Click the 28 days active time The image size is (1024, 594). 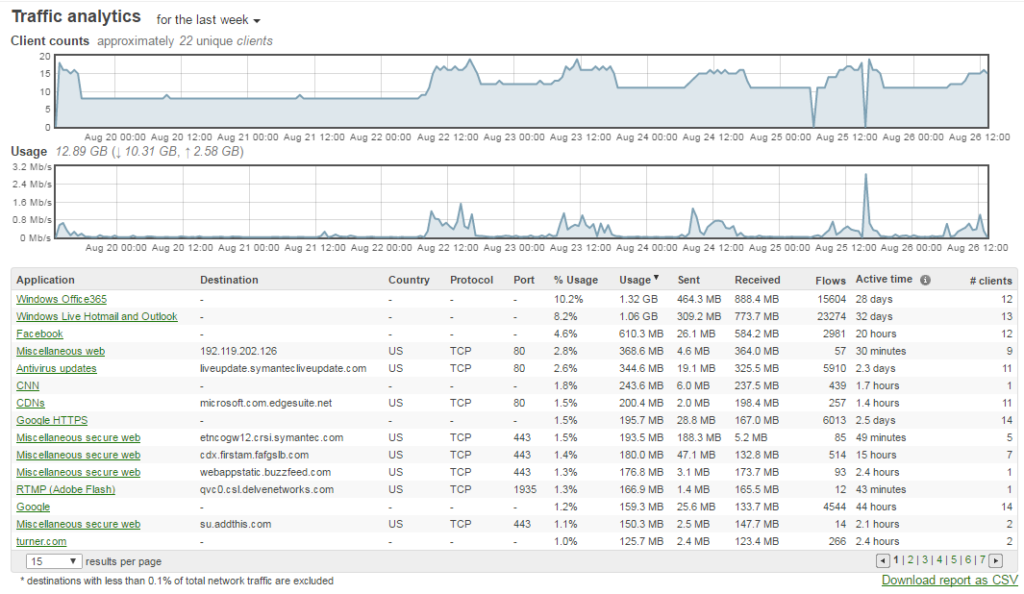874,299
